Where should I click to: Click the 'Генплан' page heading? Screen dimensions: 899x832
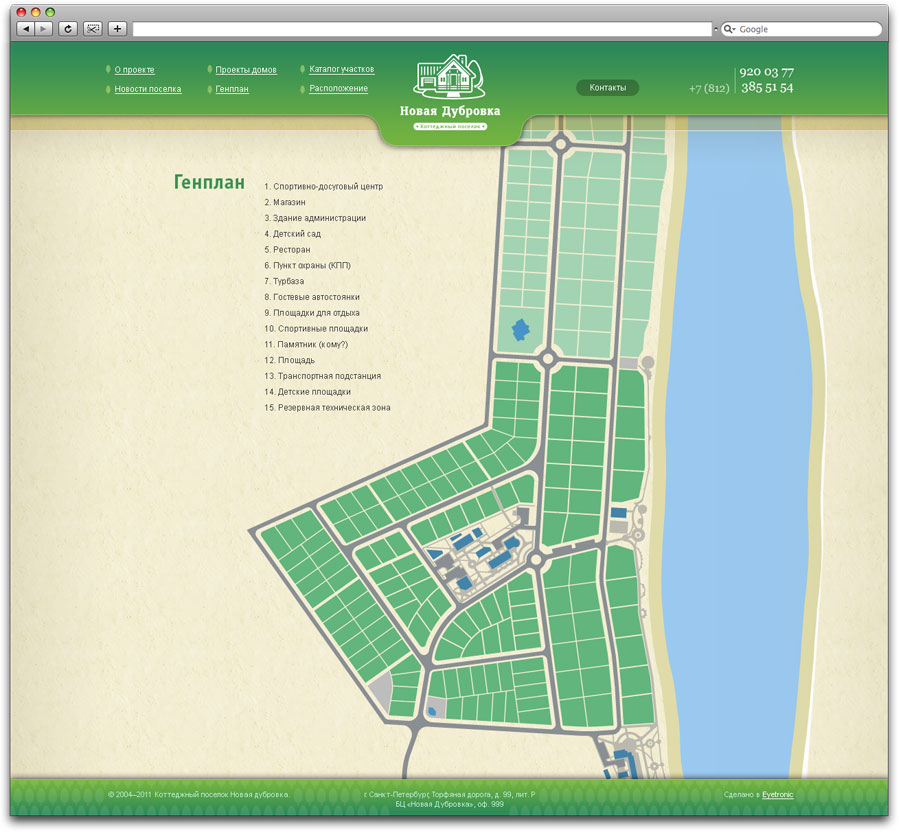[x=209, y=182]
